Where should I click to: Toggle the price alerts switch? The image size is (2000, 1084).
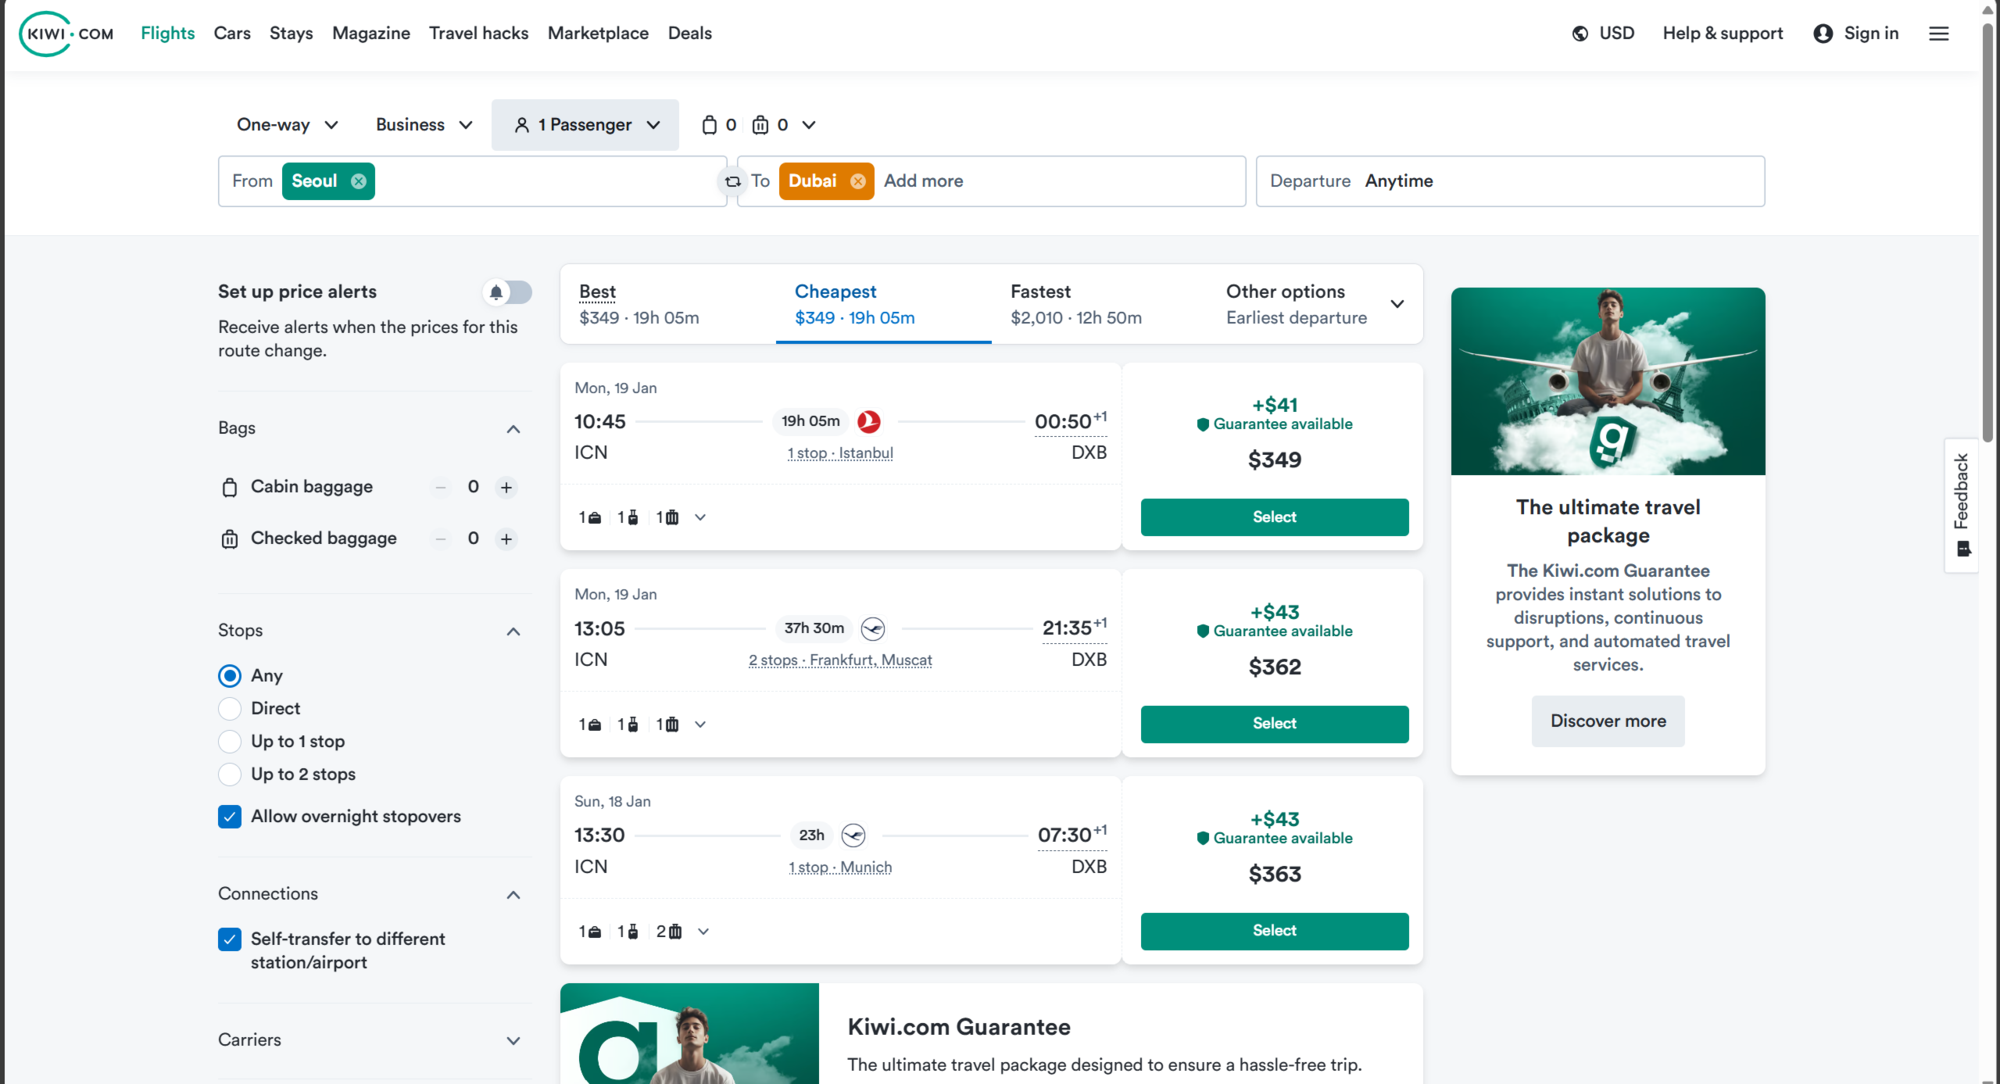coord(507,292)
